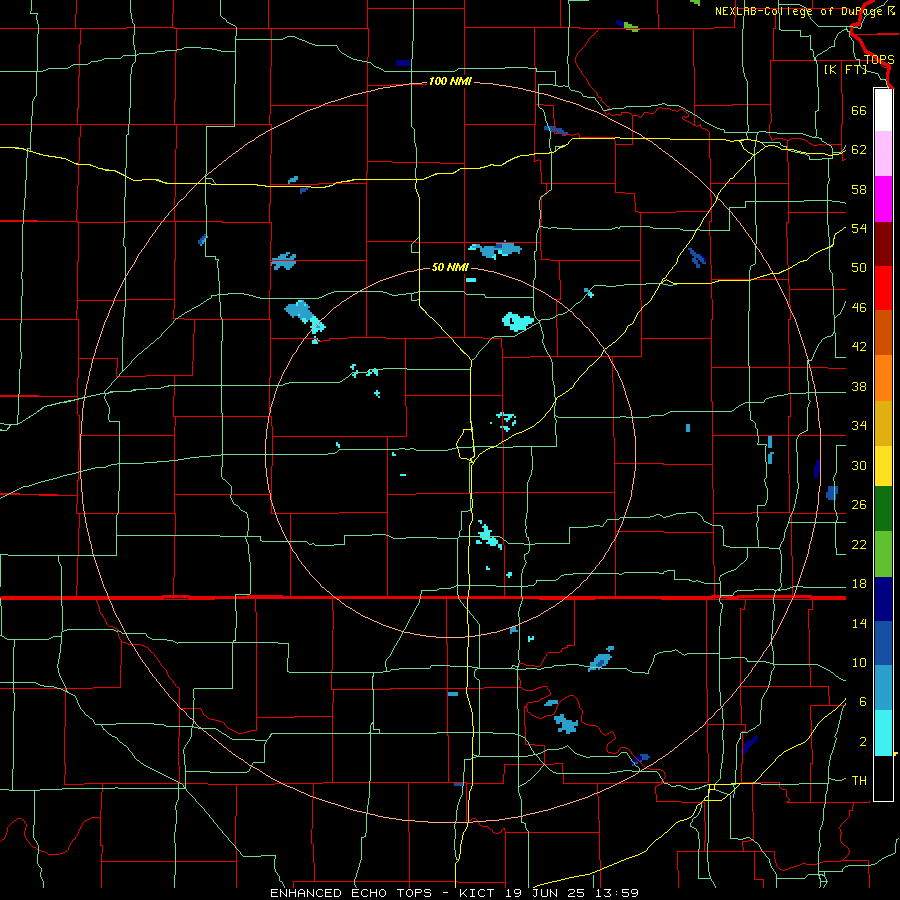The image size is (900, 900).
Task: Pick the dark red (maroon) legend band
Action: pos(883,244)
